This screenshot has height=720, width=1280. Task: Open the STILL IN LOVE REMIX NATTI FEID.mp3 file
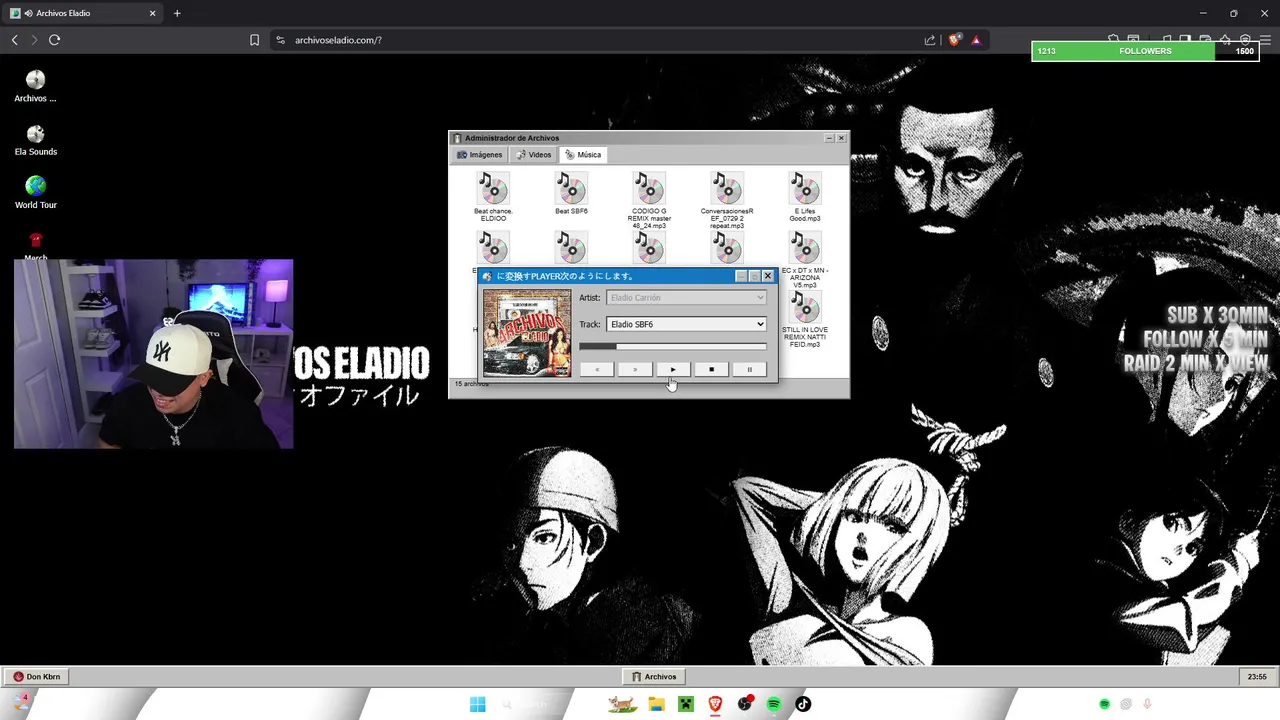[805, 320]
